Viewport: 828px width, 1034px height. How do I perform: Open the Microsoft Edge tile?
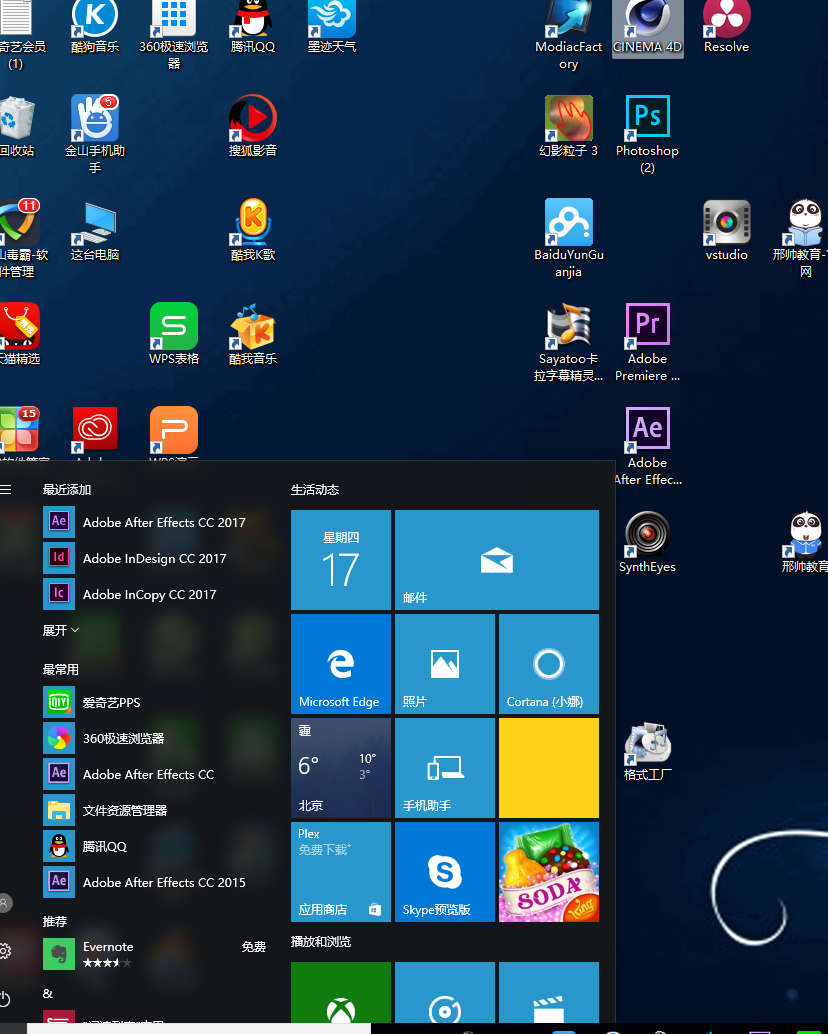(340, 664)
